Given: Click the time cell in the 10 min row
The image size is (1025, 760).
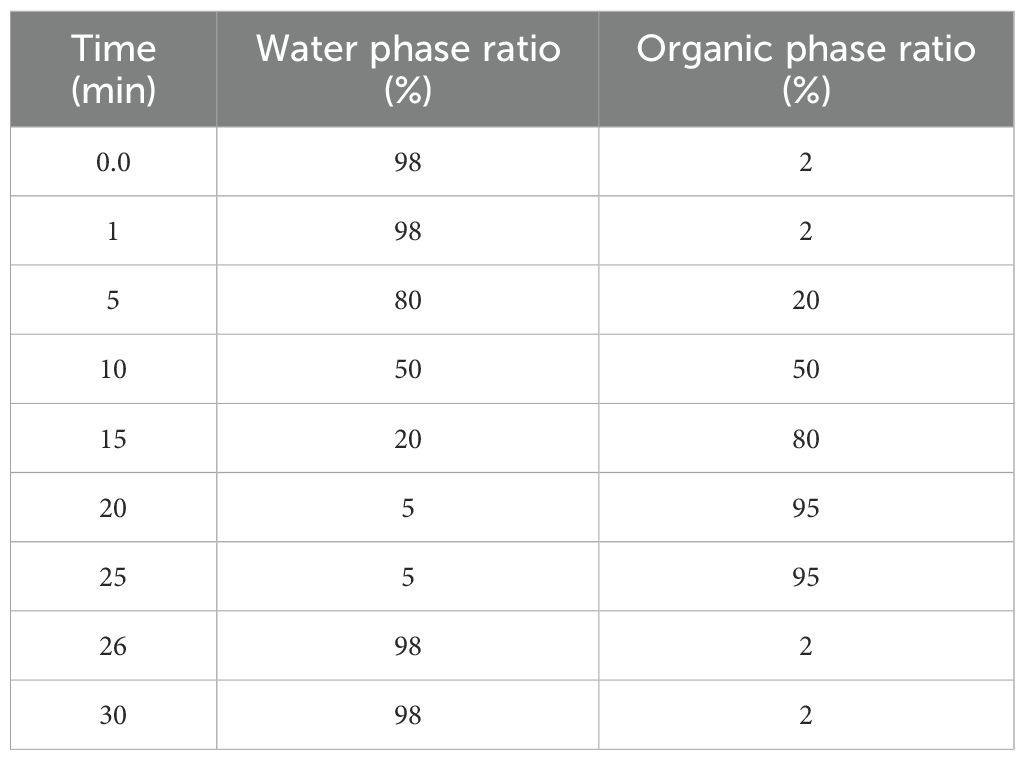Looking at the screenshot, I should tap(113, 370).
